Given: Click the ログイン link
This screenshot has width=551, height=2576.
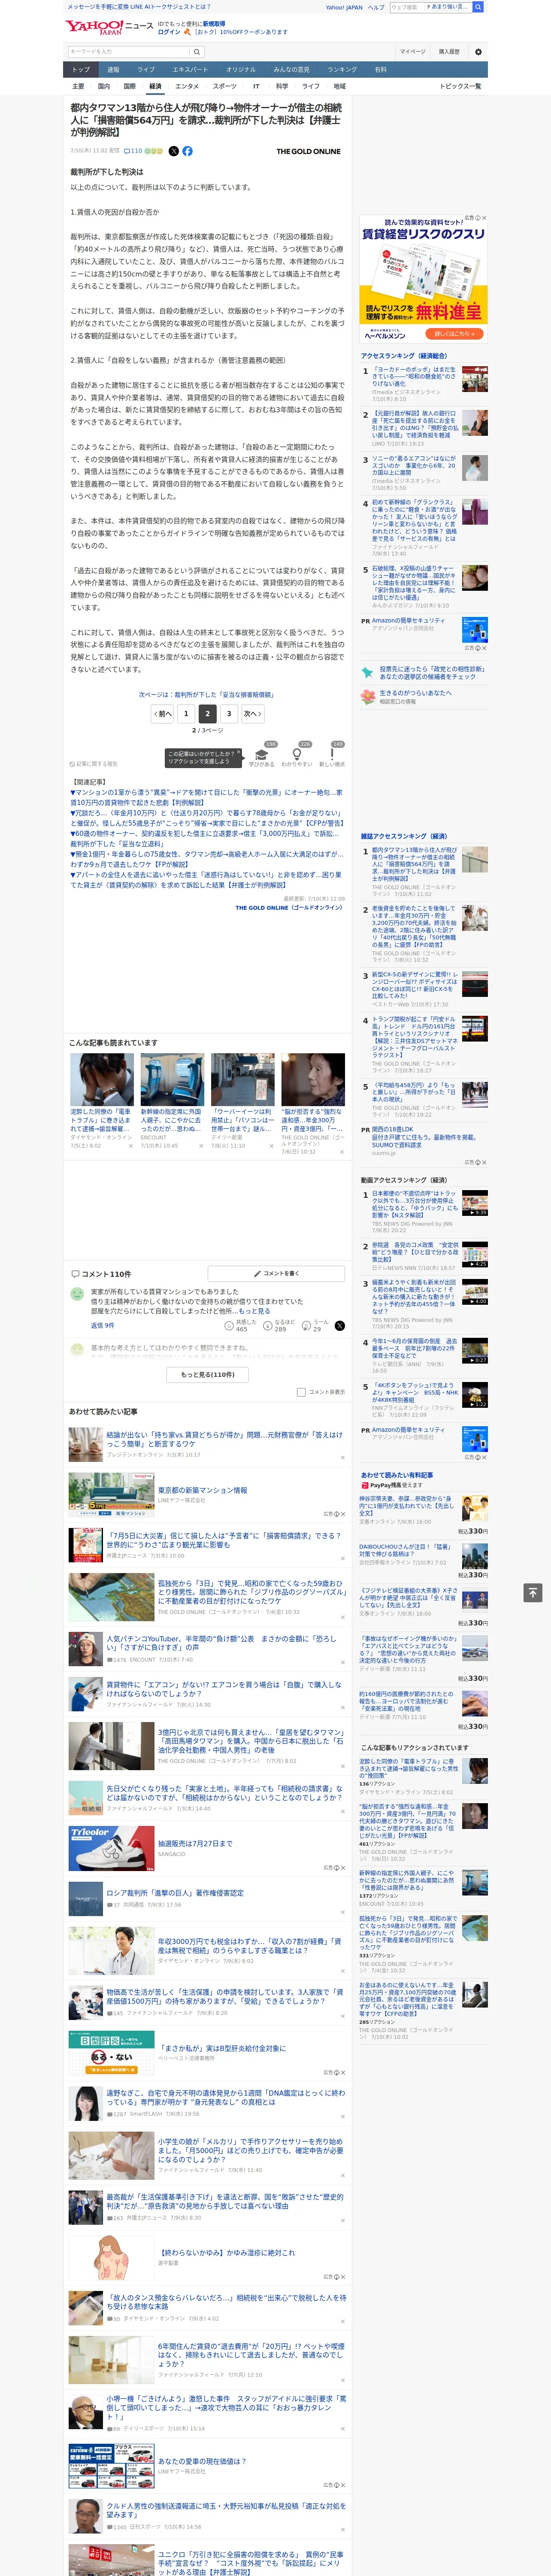Looking at the screenshot, I should 169,32.
